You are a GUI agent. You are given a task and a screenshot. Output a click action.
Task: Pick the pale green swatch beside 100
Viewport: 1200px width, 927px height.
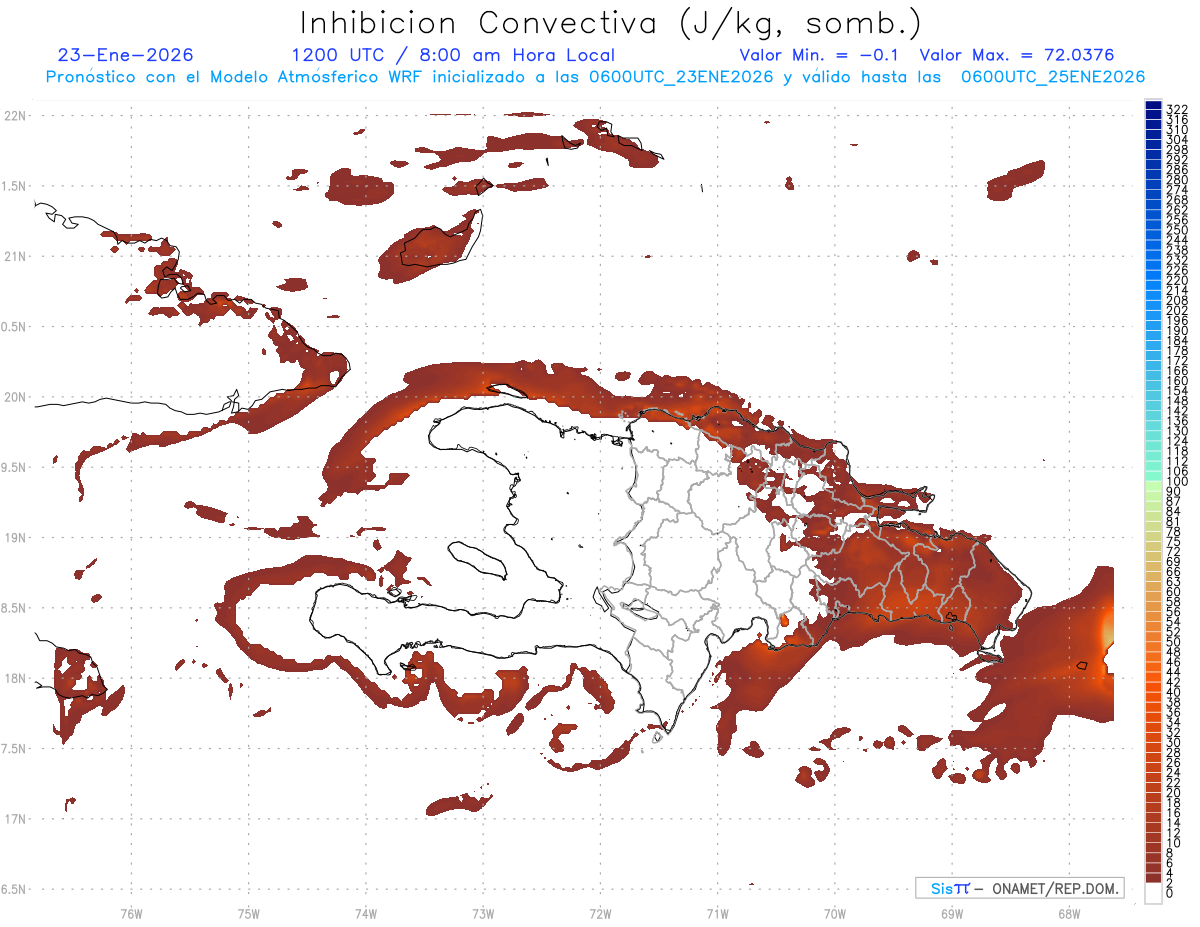tap(1153, 486)
